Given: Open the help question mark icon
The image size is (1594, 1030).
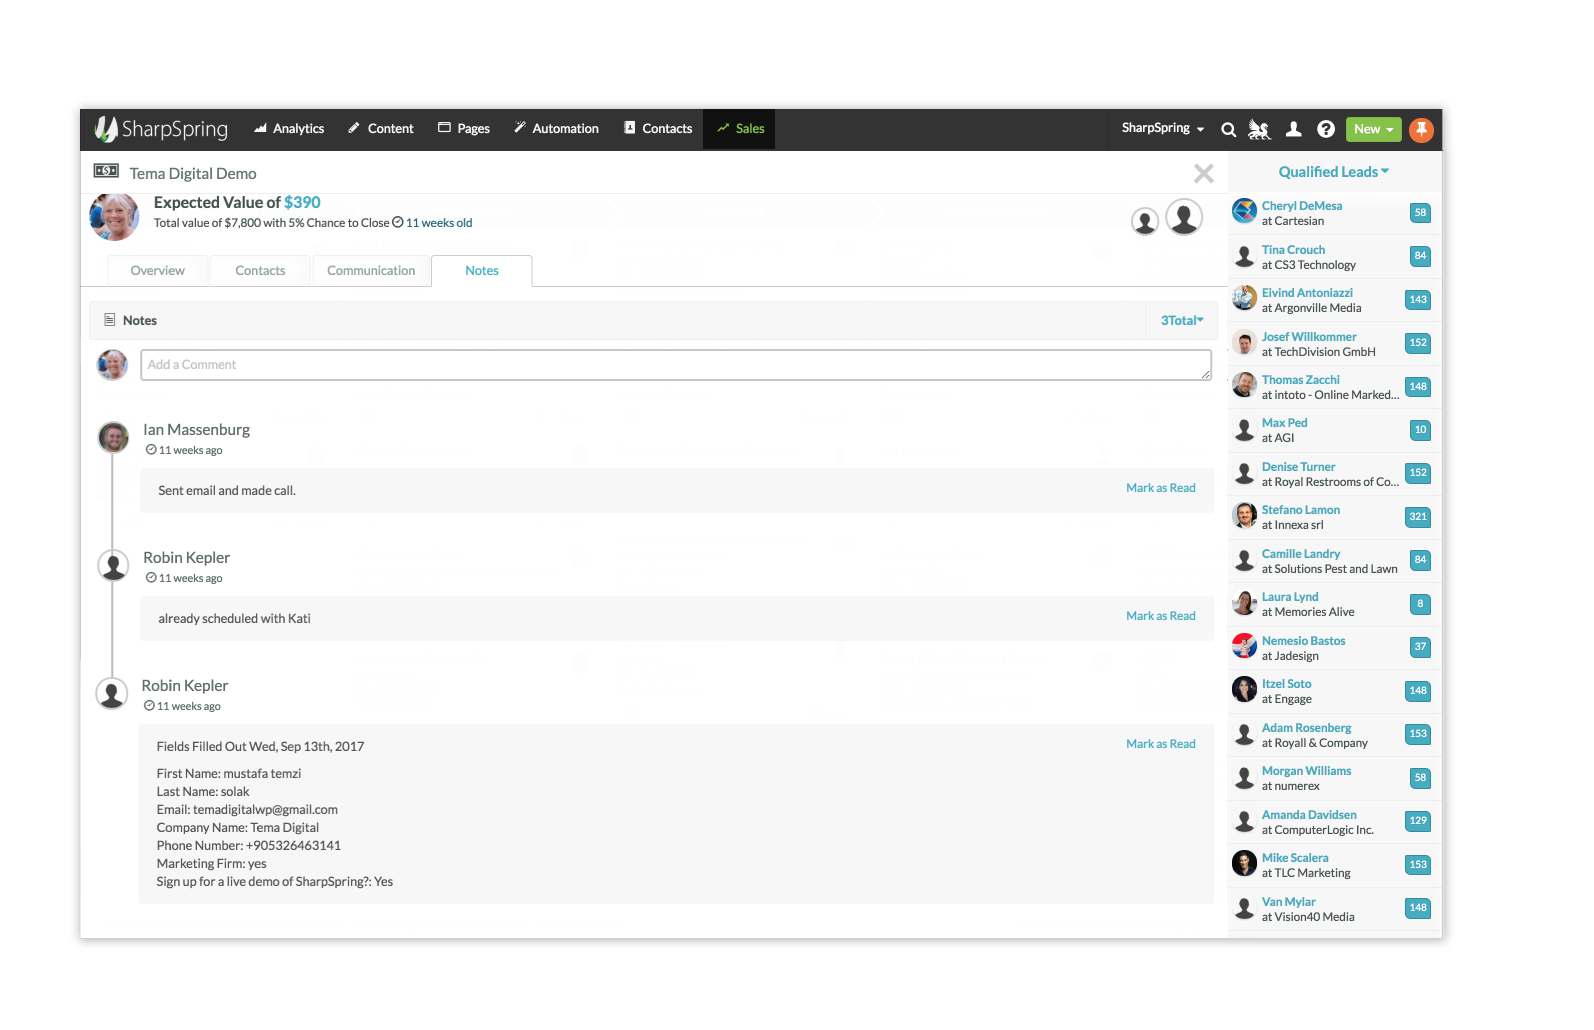Looking at the screenshot, I should coord(1326,129).
